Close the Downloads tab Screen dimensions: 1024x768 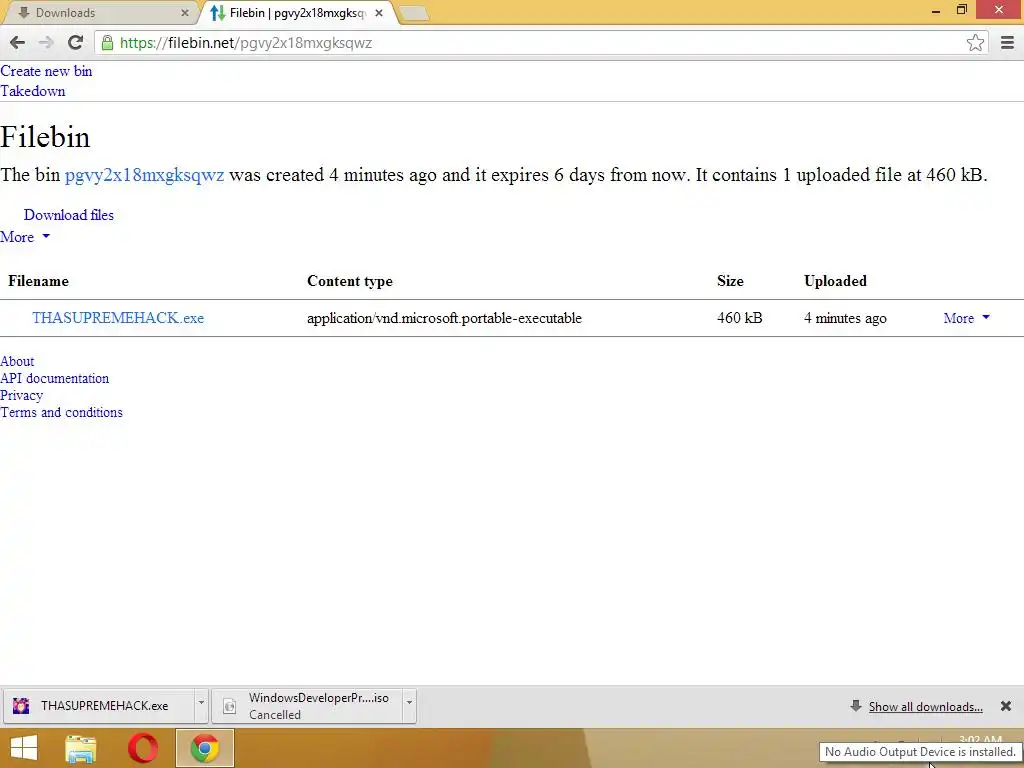pyautogui.click(x=185, y=13)
